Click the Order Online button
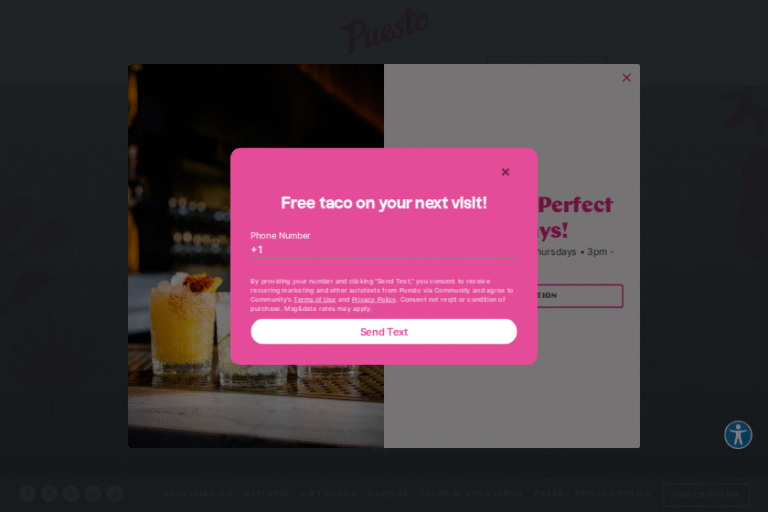 706,494
